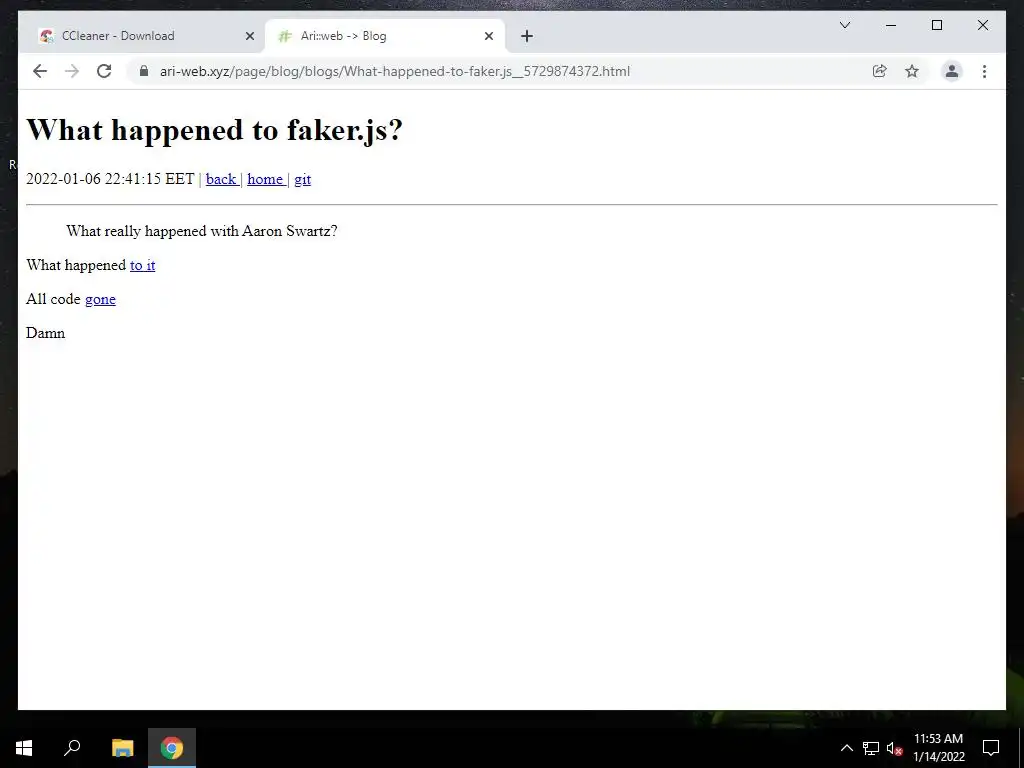The image size is (1024, 768).
Task: Open the Windows Start menu
Action: pyautogui.click(x=24, y=748)
